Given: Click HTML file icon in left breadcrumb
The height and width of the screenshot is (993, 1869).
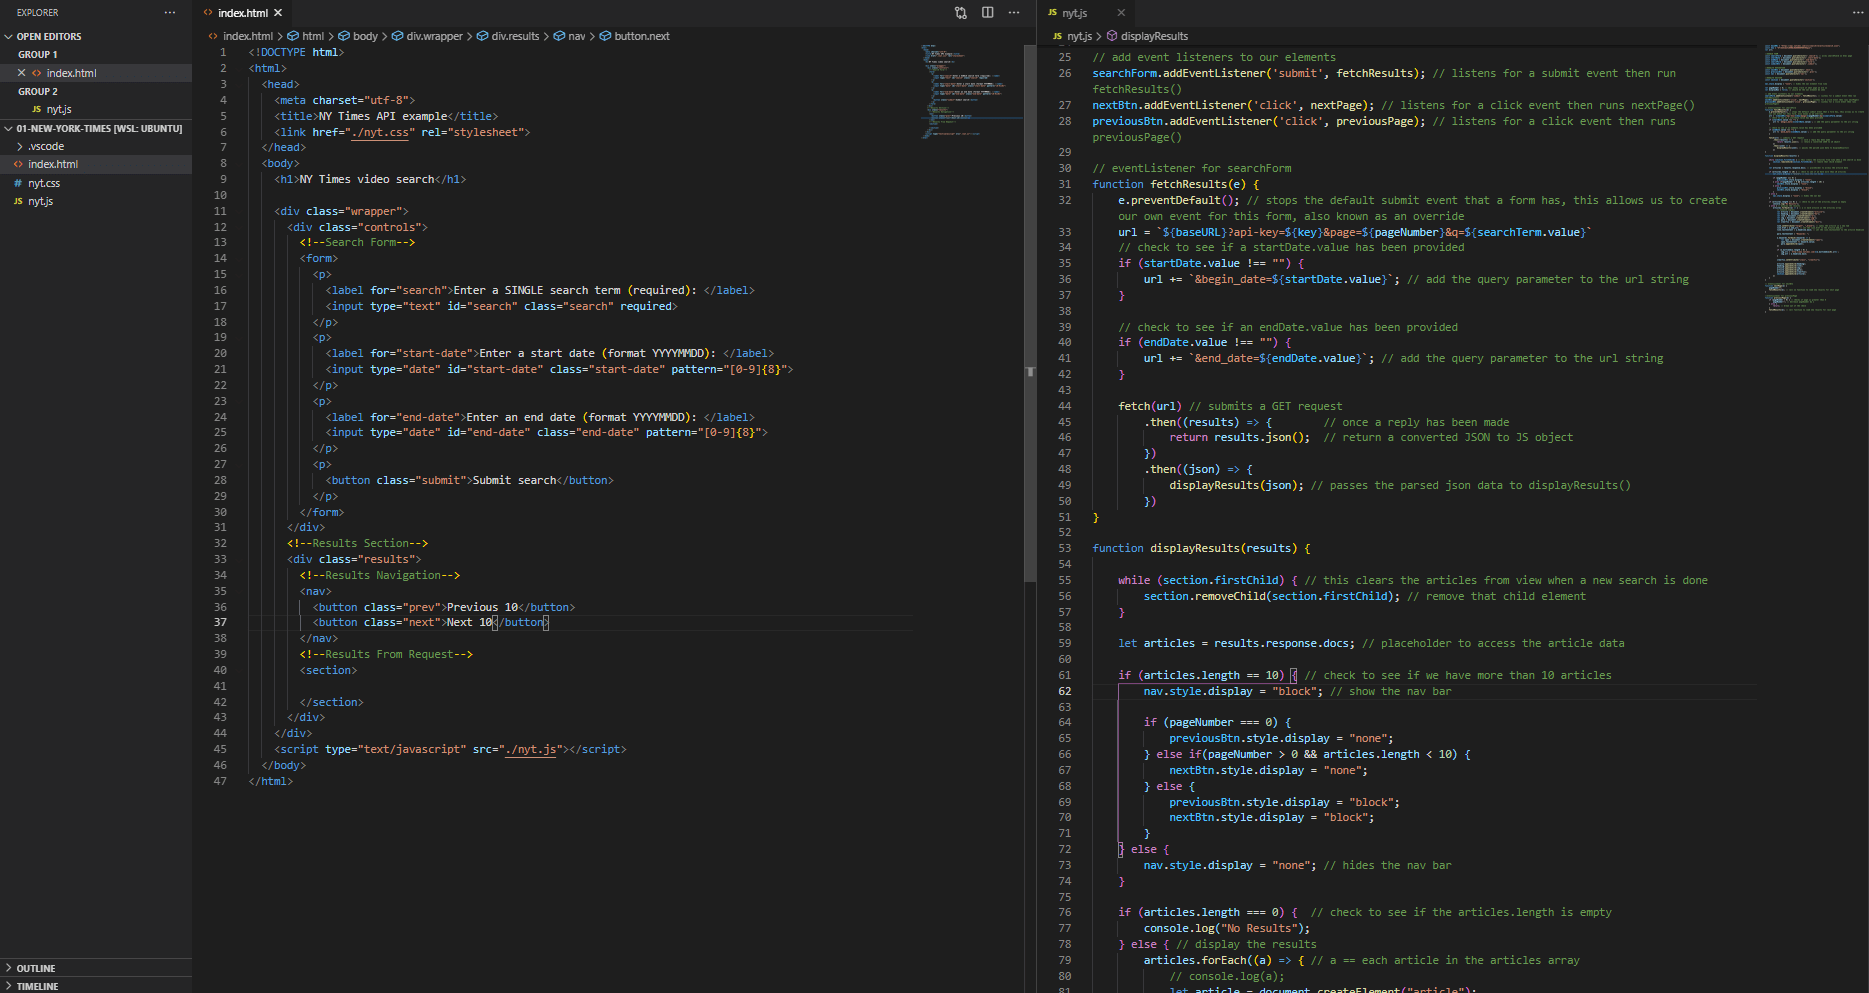Looking at the screenshot, I should click(213, 36).
